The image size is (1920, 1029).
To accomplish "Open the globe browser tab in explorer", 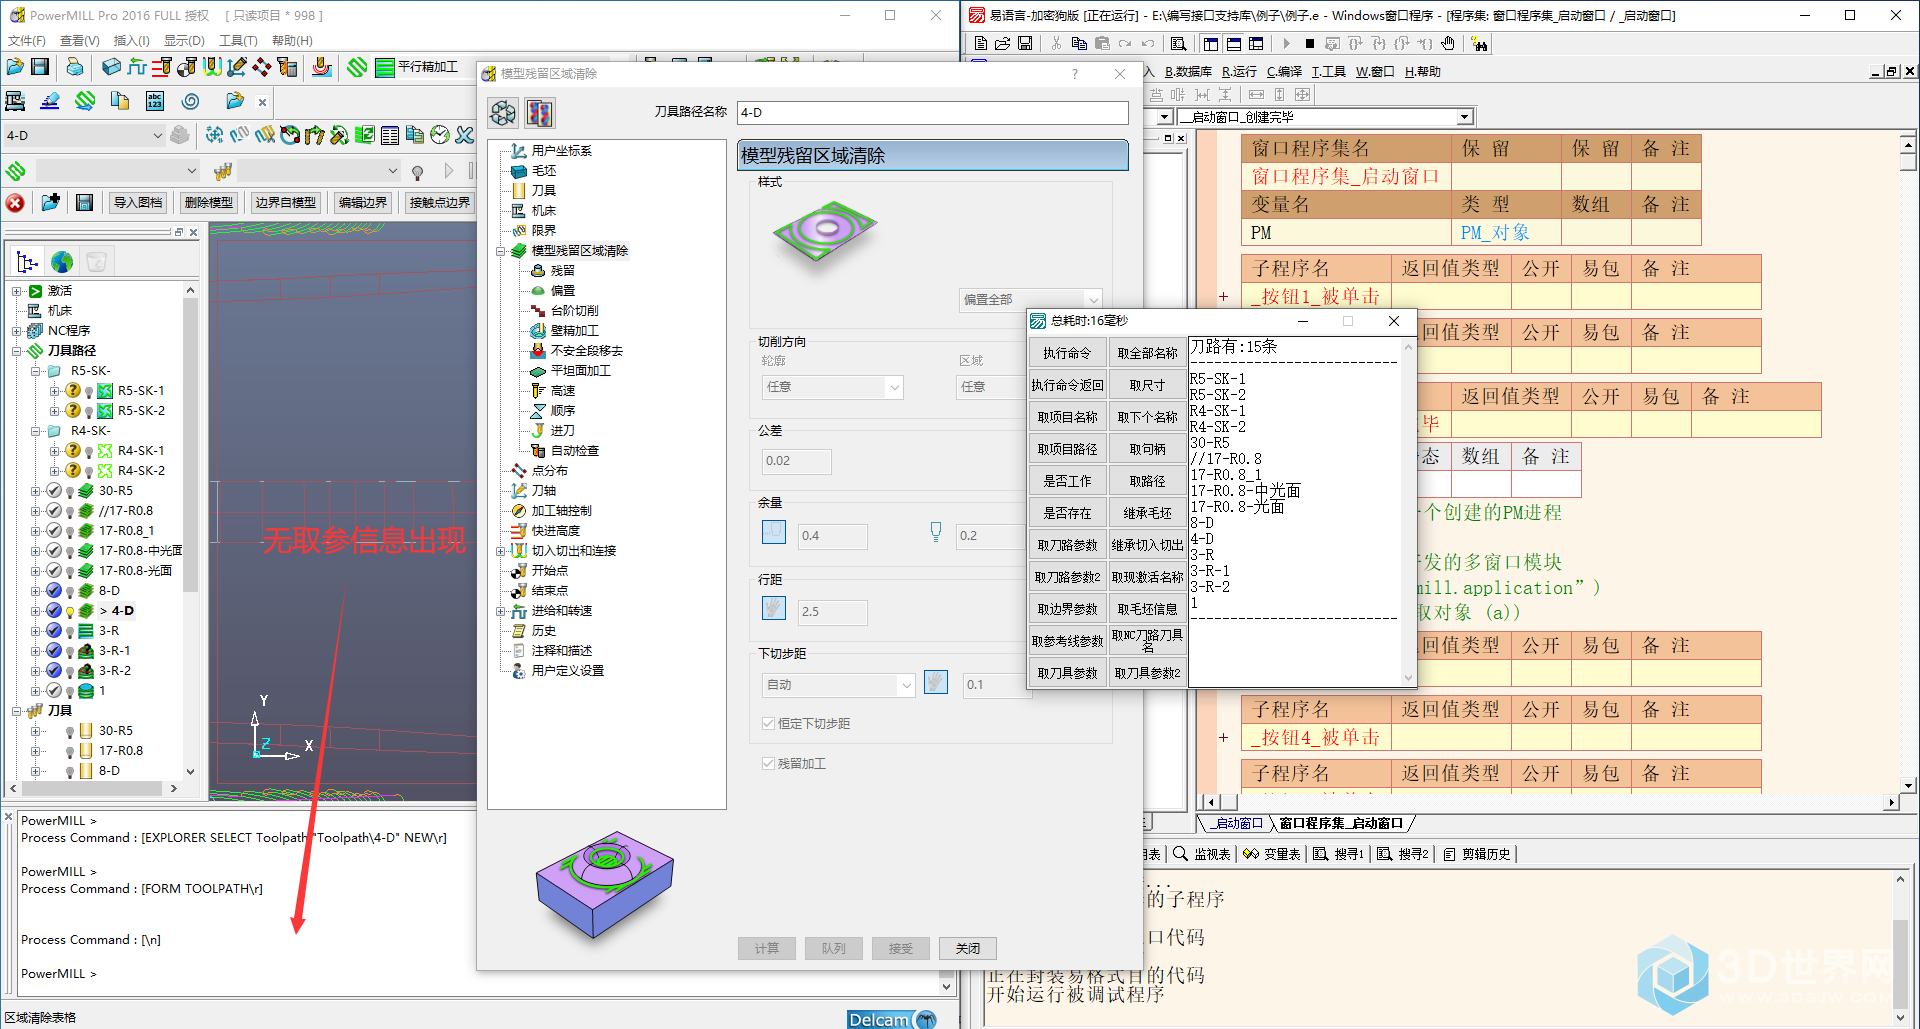I will point(62,262).
